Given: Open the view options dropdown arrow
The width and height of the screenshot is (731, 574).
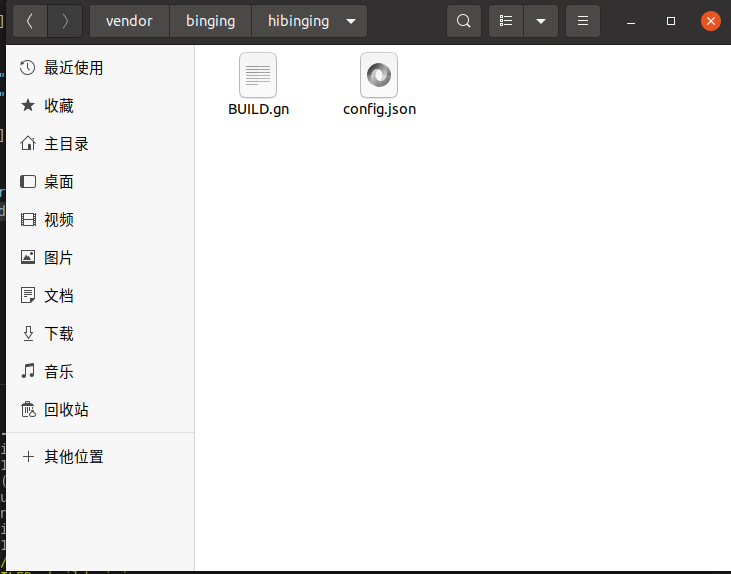Looking at the screenshot, I should [x=541, y=21].
